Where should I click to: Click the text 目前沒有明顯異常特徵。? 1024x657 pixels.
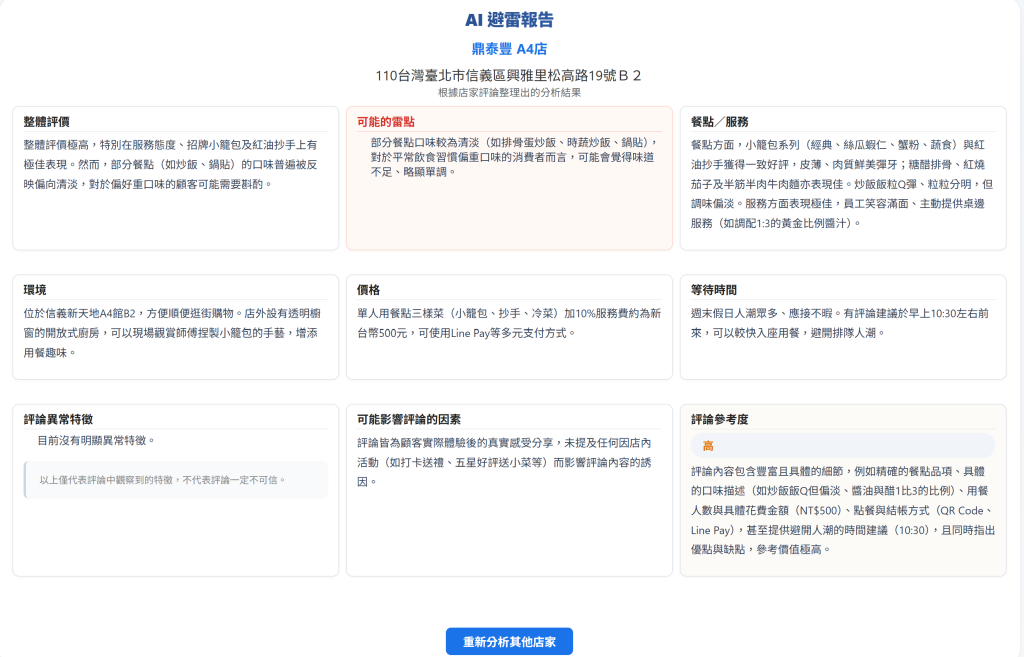pyautogui.click(x=97, y=441)
